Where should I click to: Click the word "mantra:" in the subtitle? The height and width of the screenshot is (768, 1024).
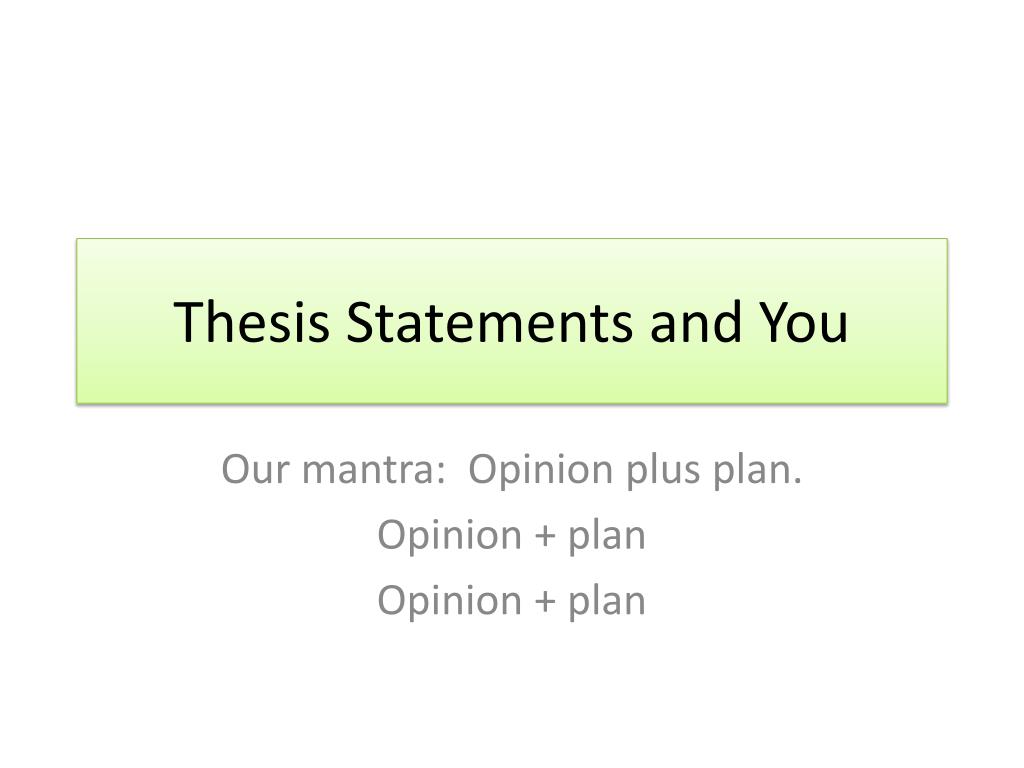[374, 469]
